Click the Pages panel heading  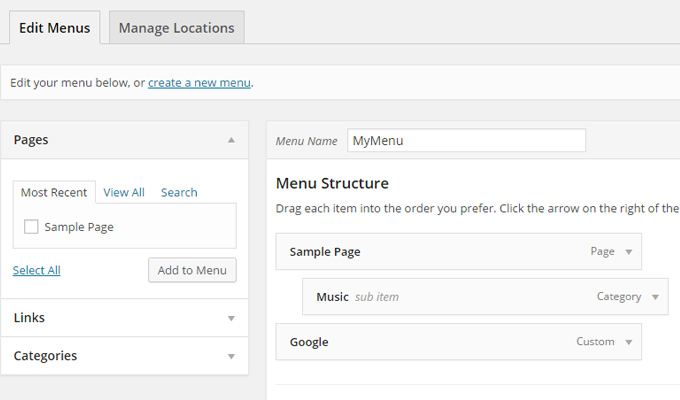pos(31,140)
